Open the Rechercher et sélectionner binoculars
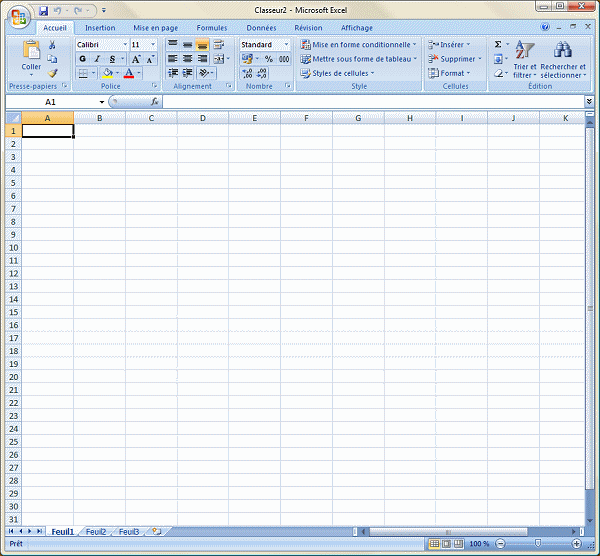The width and height of the screenshot is (600, 556). 562,52
